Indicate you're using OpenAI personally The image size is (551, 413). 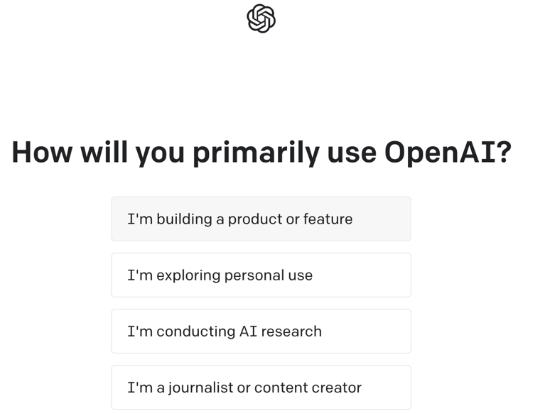(261, 275)
